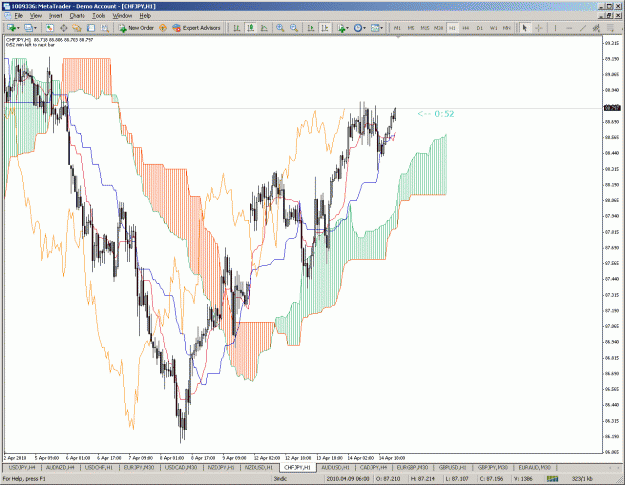Switch to the EURGBP,M30 chart tab
Viewport: 625px width, 485px height.
click(x=412, y=467)
